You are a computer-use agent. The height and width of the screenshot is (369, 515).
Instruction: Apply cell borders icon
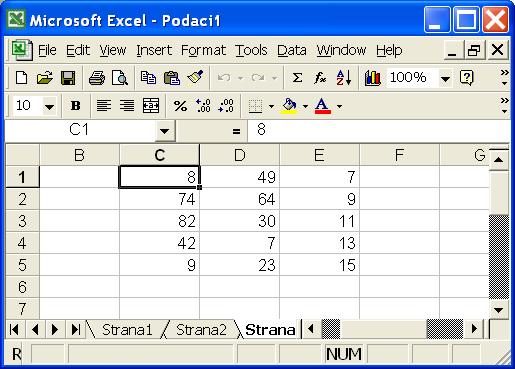tap(255, 106)
